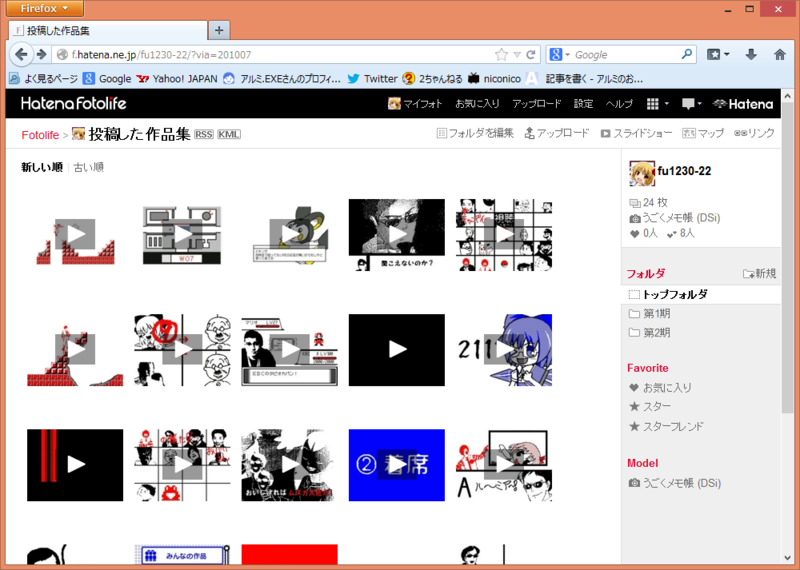The height and width of the screenshot is (570, 800).
Task: Open 設定 in the header
Action: [x=583, y=104]
